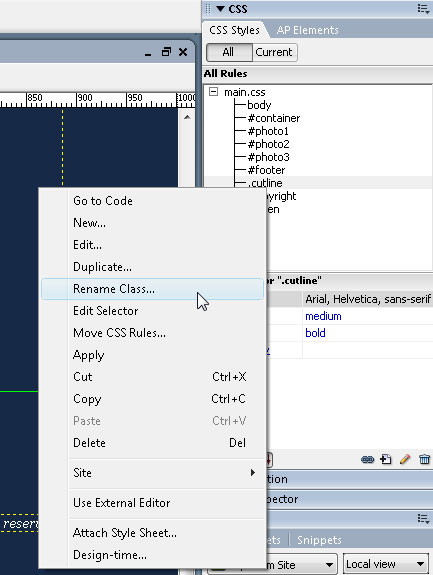433x575 pixels.
Task: Open options menu of the Snippets panel
Action: click(x=423, y=519)
